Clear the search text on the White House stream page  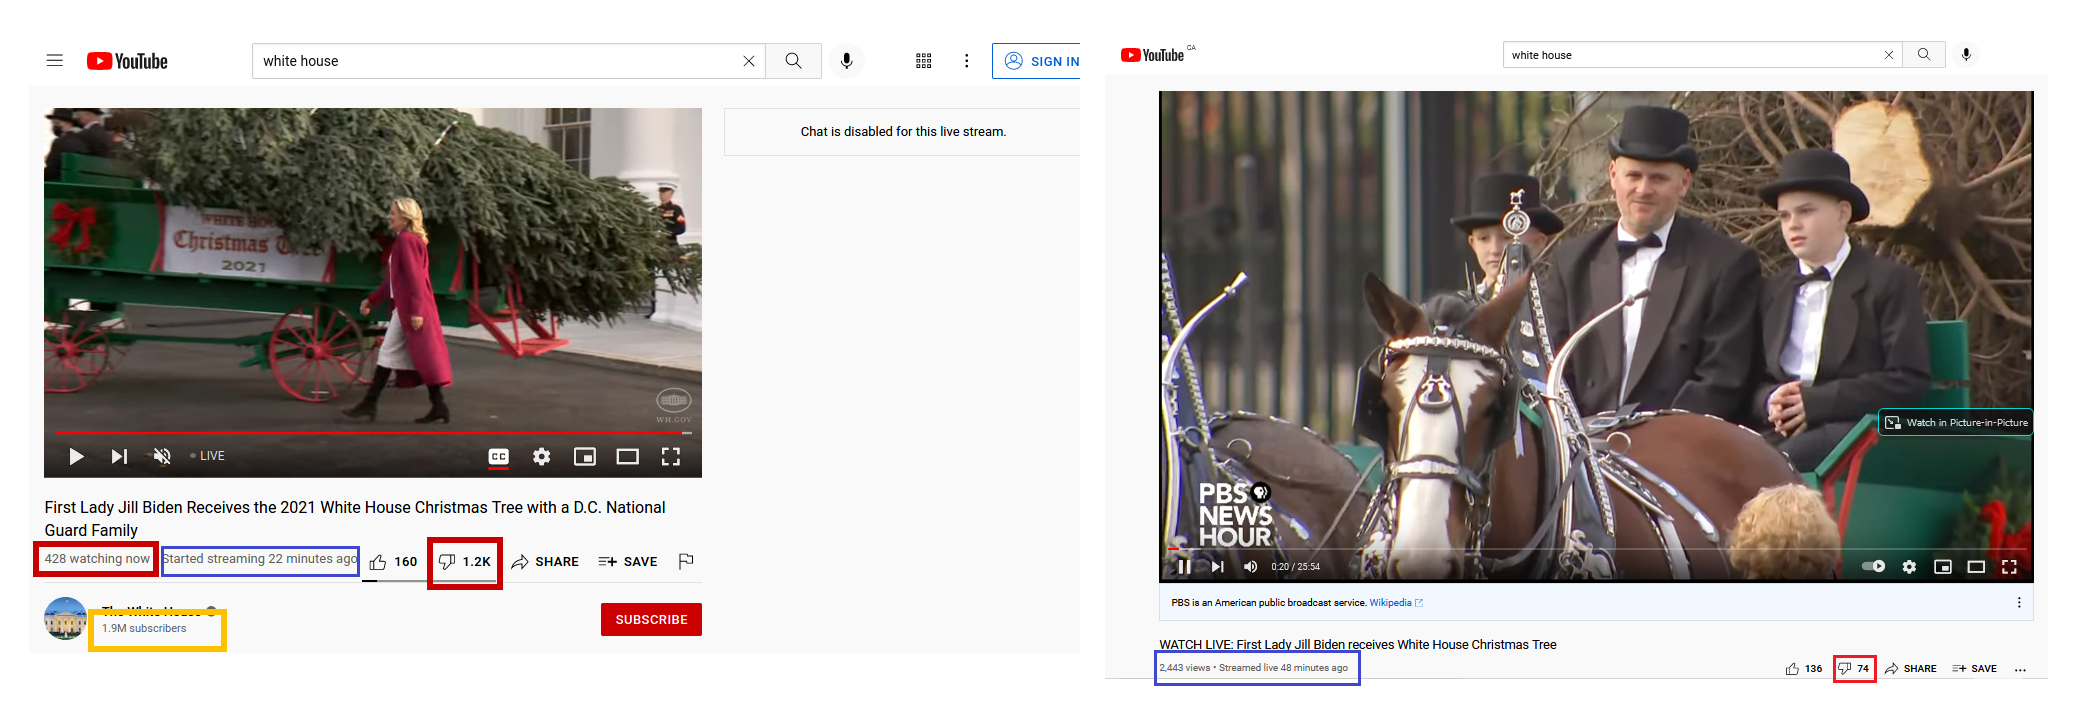748,61
